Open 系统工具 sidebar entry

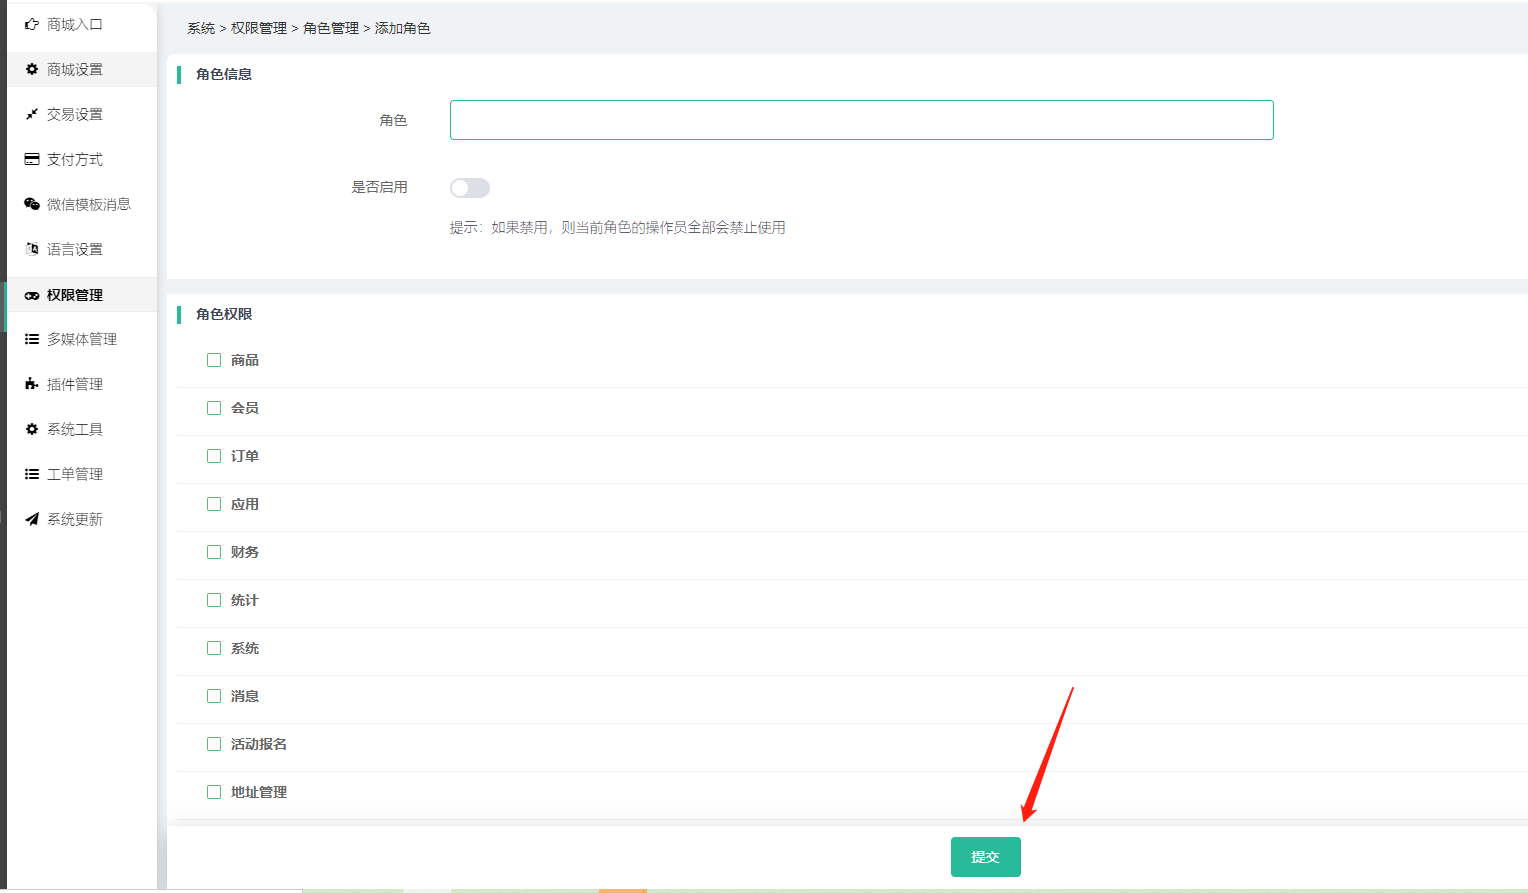[x=82, y=429]
